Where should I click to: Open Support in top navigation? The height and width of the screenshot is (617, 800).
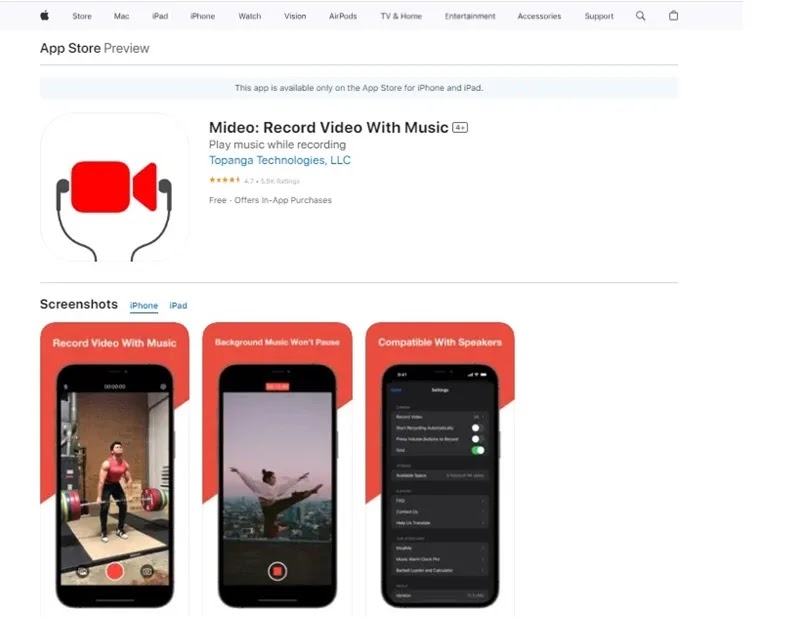[599, 16]
